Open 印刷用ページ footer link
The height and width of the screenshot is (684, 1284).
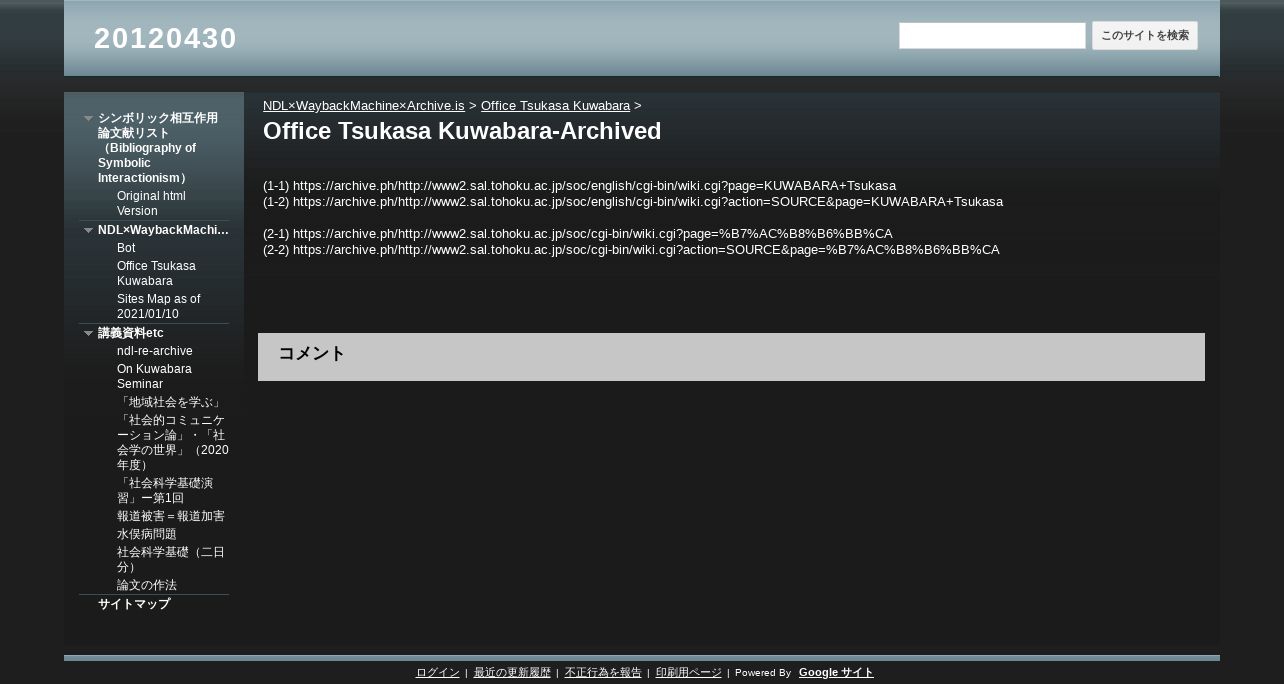[688, 673]
